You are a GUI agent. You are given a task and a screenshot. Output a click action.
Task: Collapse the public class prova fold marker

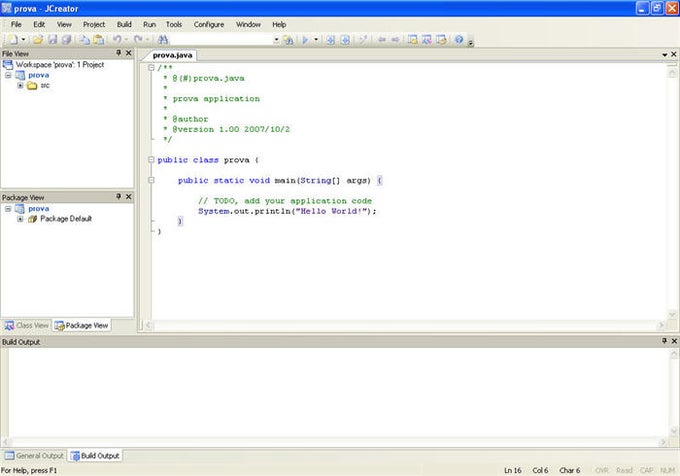pos(151,160)
